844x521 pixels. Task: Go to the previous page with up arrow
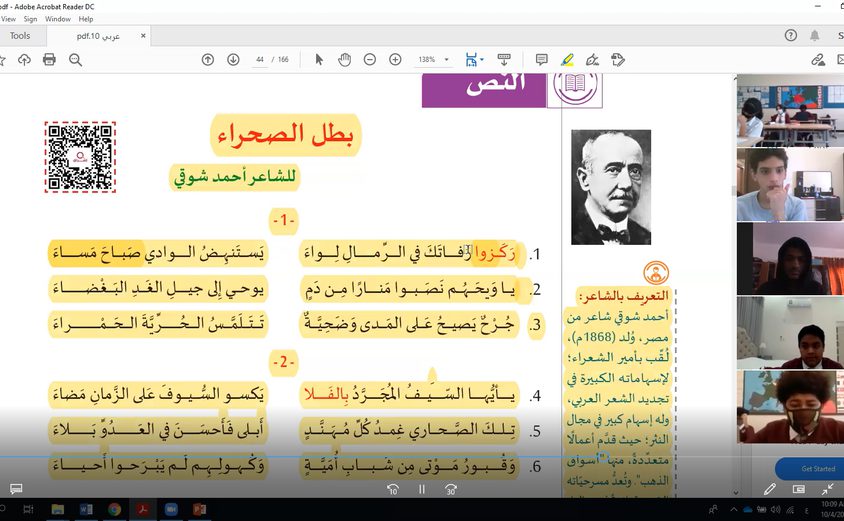tap(208, 60)
